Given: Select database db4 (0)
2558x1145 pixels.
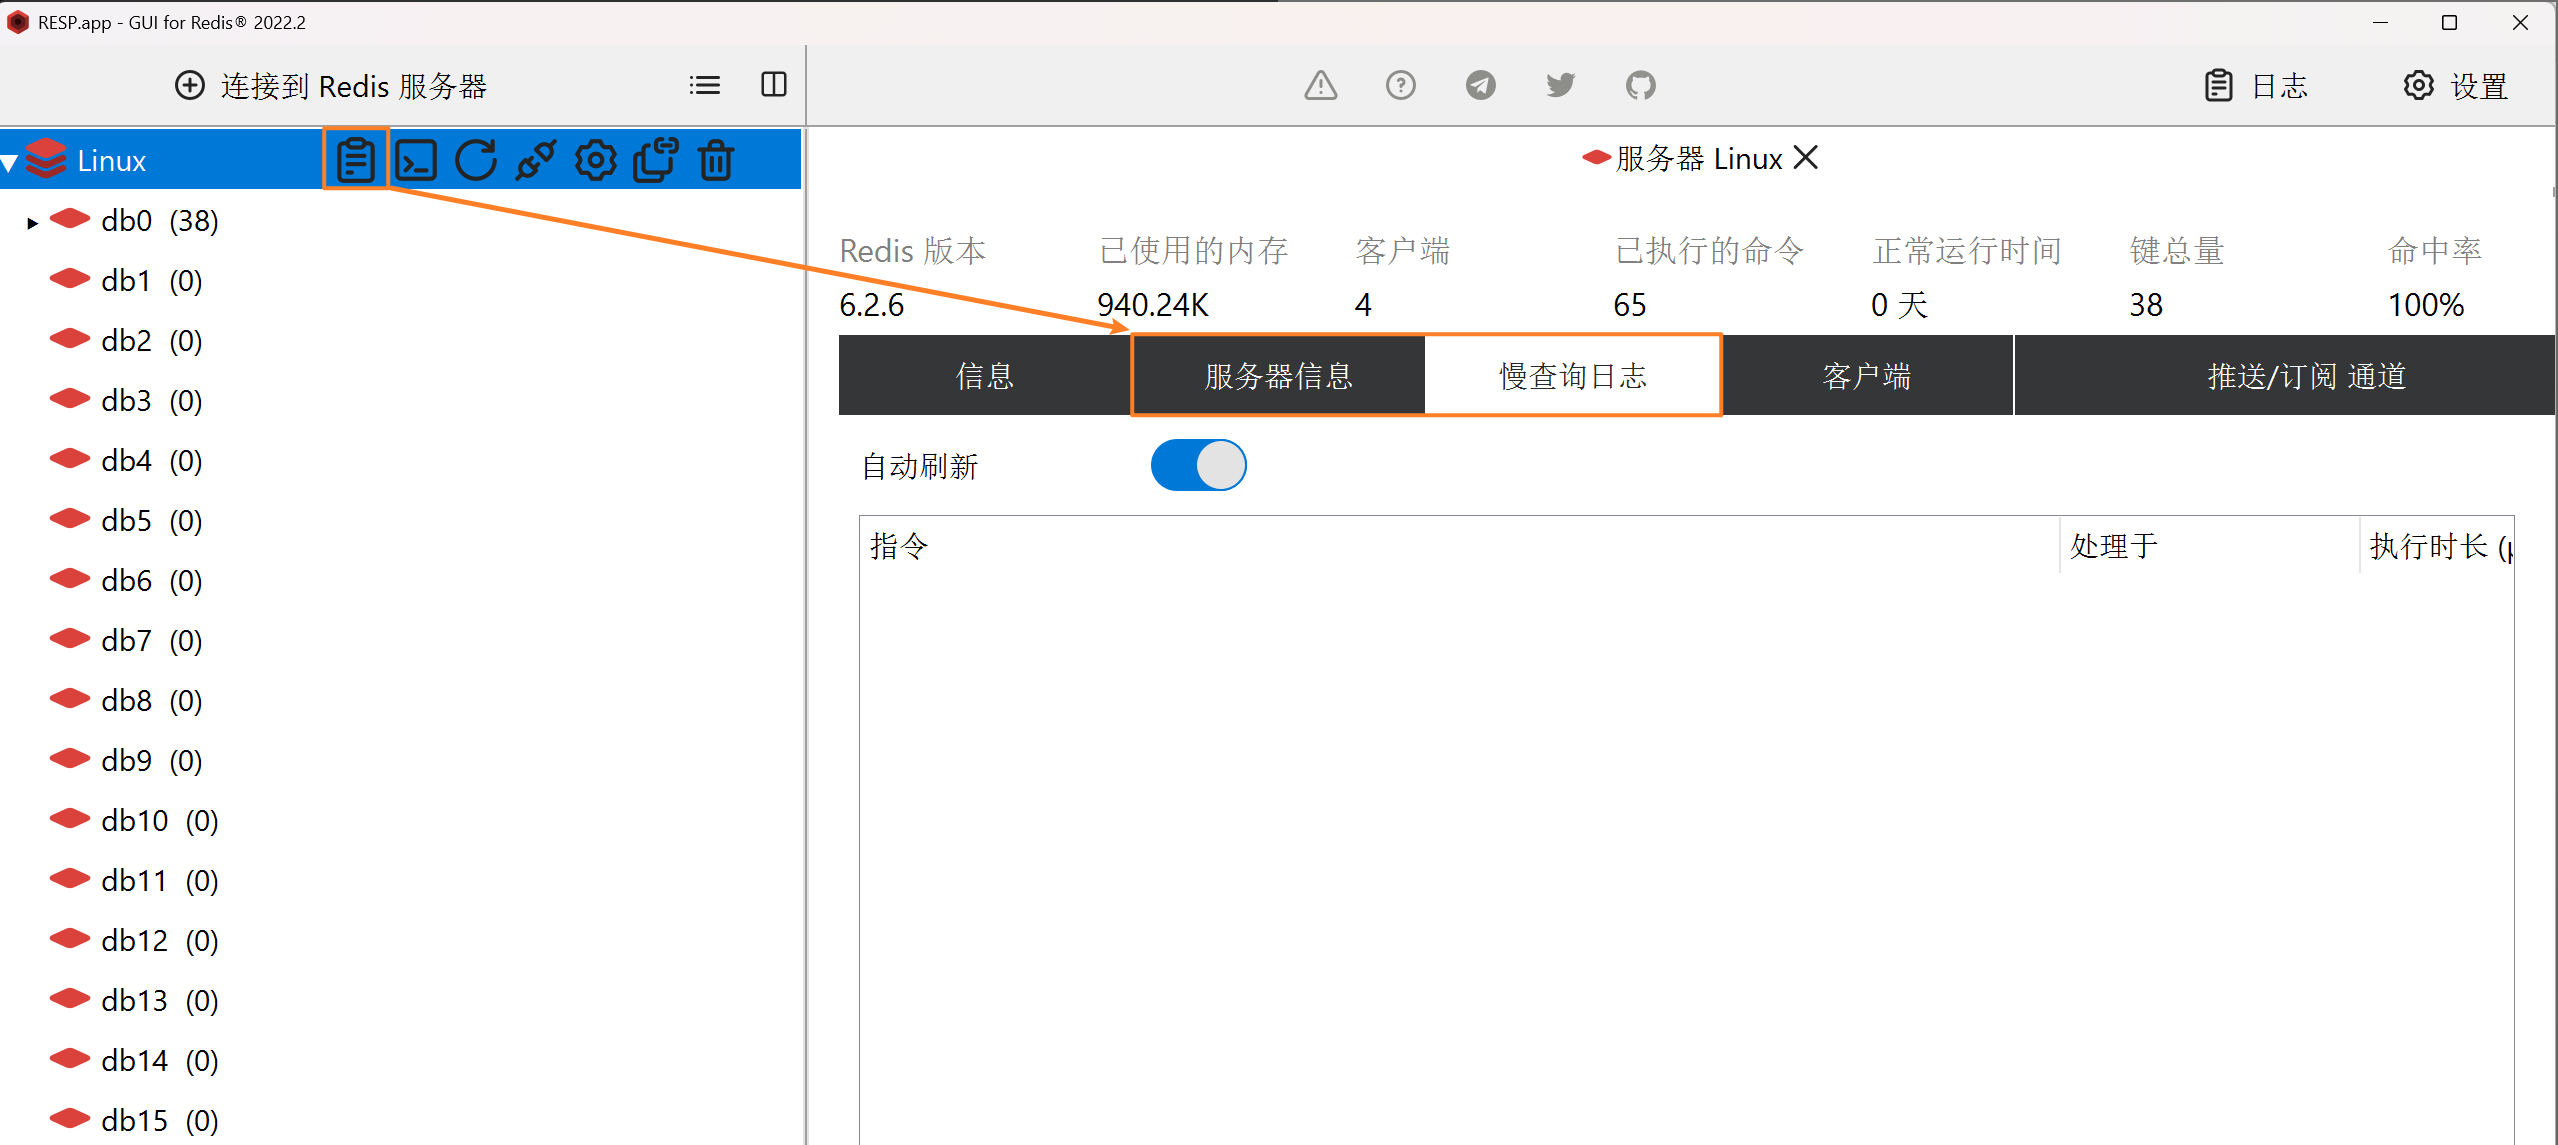Looking at the screenshot, I should 152,461.
